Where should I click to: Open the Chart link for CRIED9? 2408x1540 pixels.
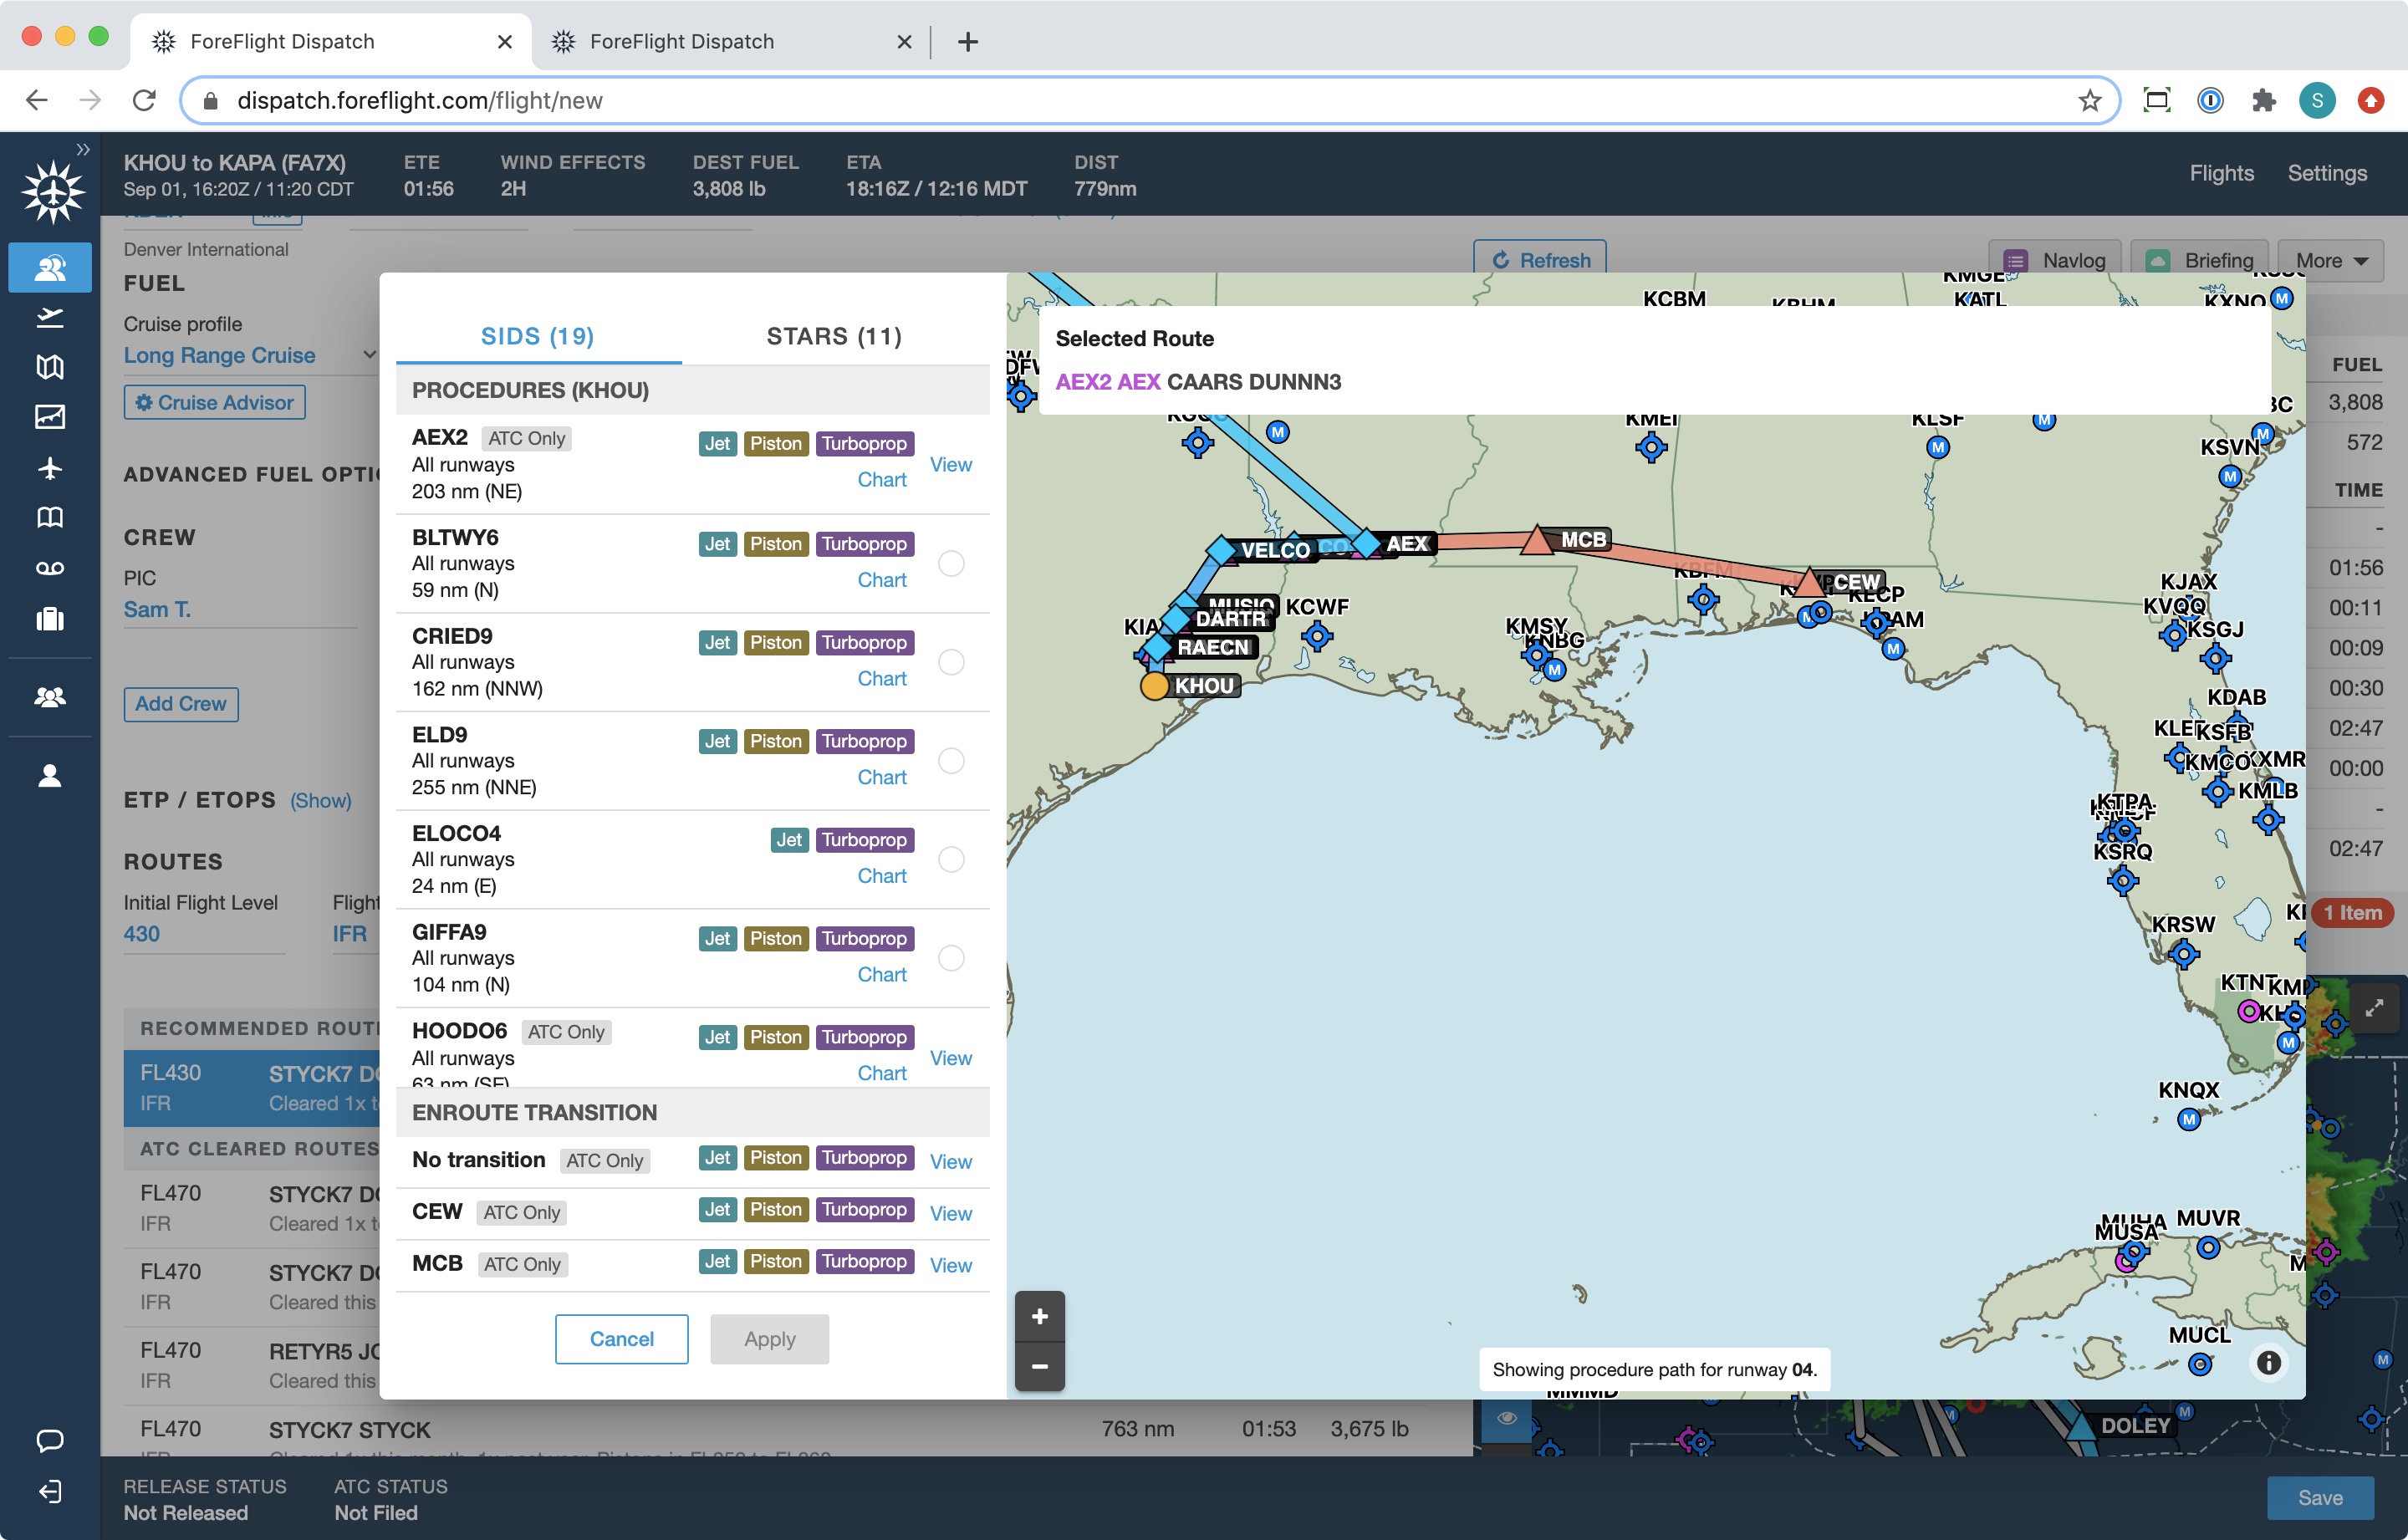point(881,678)
